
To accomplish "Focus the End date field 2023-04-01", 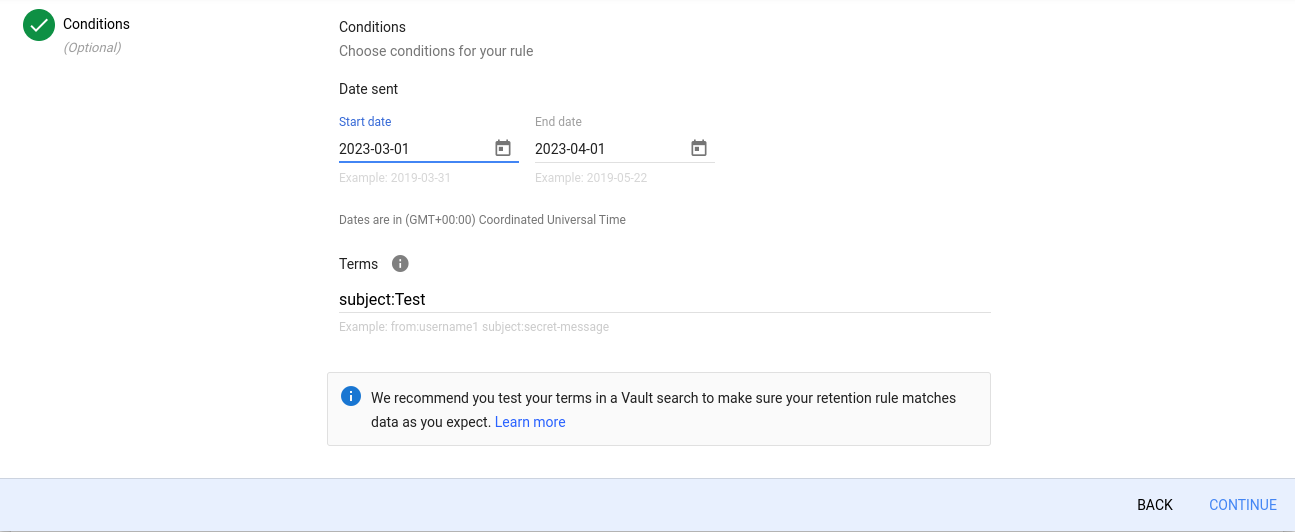I will pos(610,149).
